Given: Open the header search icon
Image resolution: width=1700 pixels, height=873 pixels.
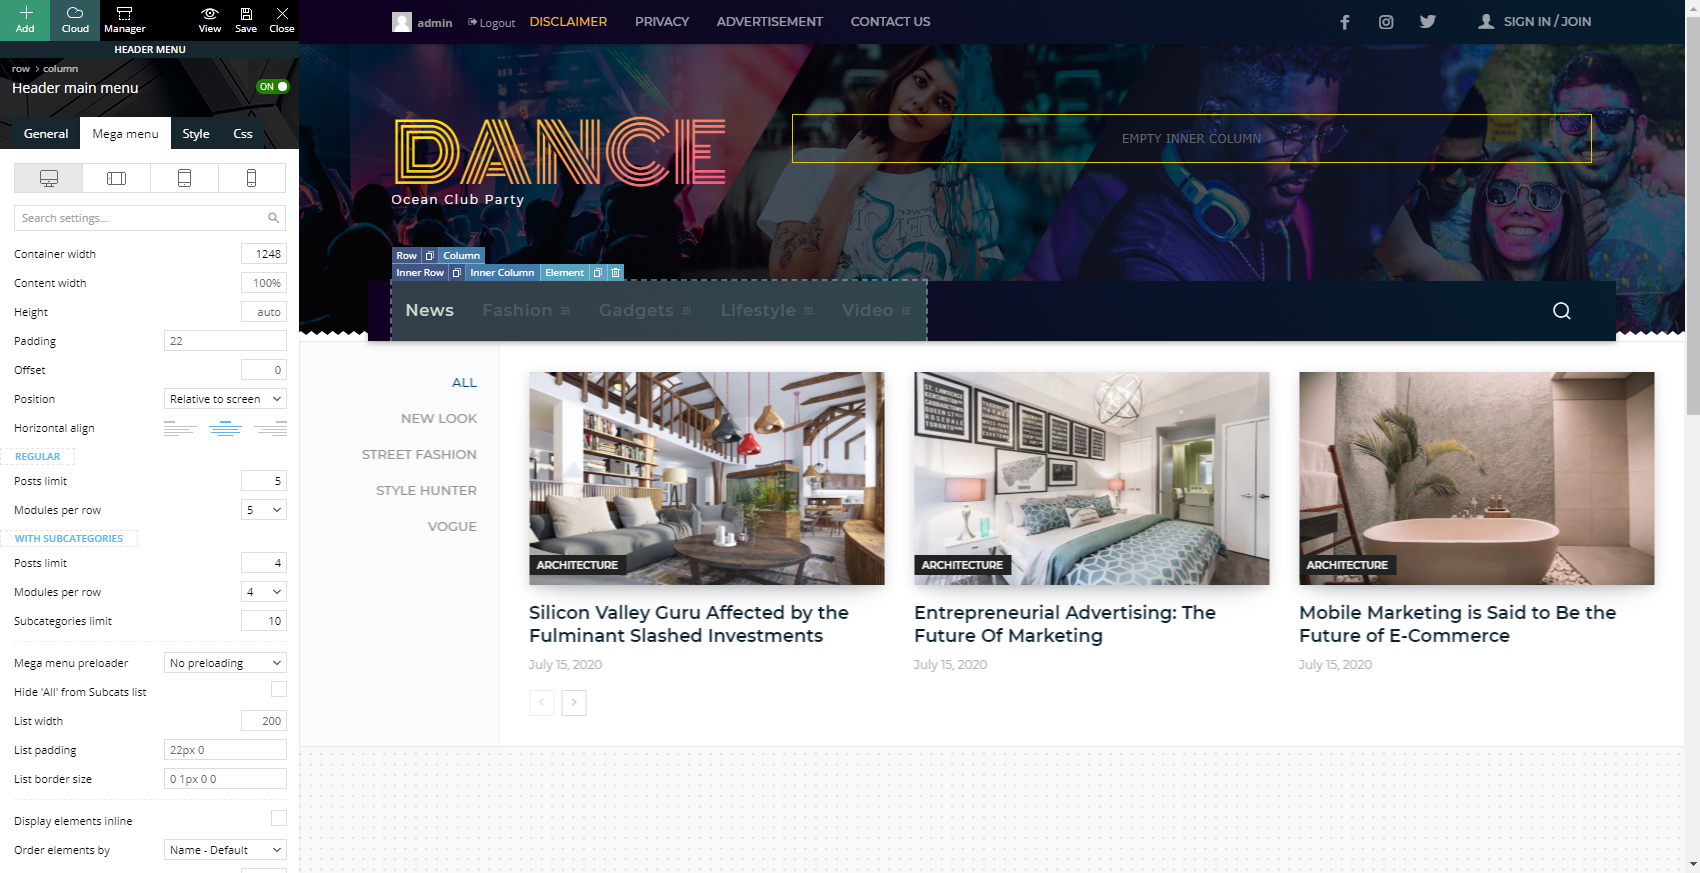Looking at the screenshot, I should (x=1562, y=311).
